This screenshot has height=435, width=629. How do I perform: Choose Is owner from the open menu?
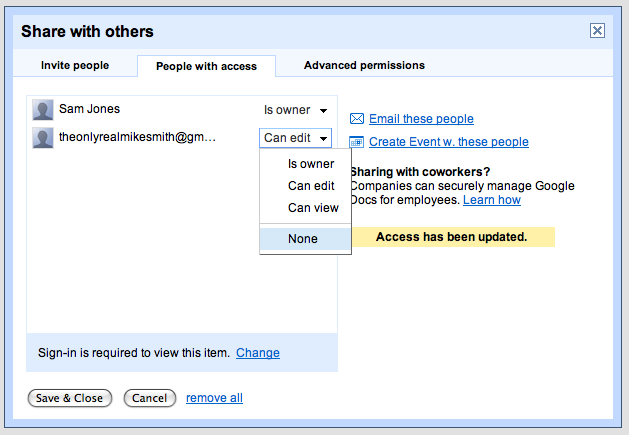pos(306,164)
